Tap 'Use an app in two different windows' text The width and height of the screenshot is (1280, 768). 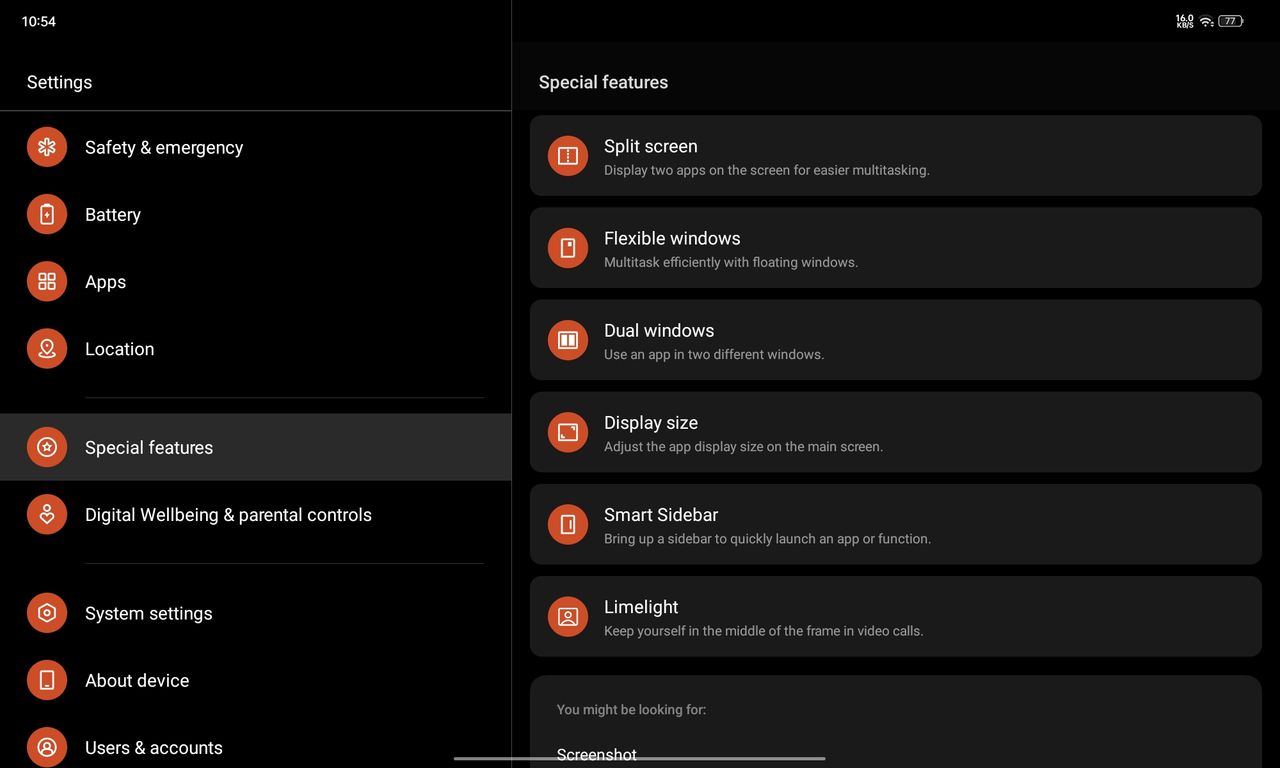pyautogui.click(x=714, y=354)
